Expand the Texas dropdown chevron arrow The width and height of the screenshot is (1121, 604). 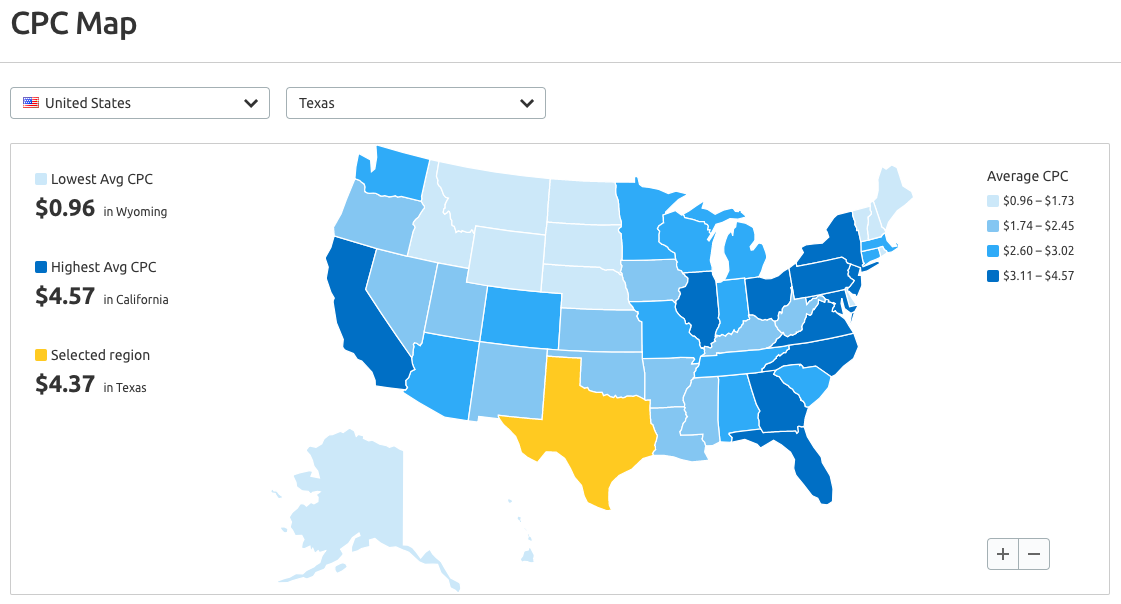[x=527, y=103]
